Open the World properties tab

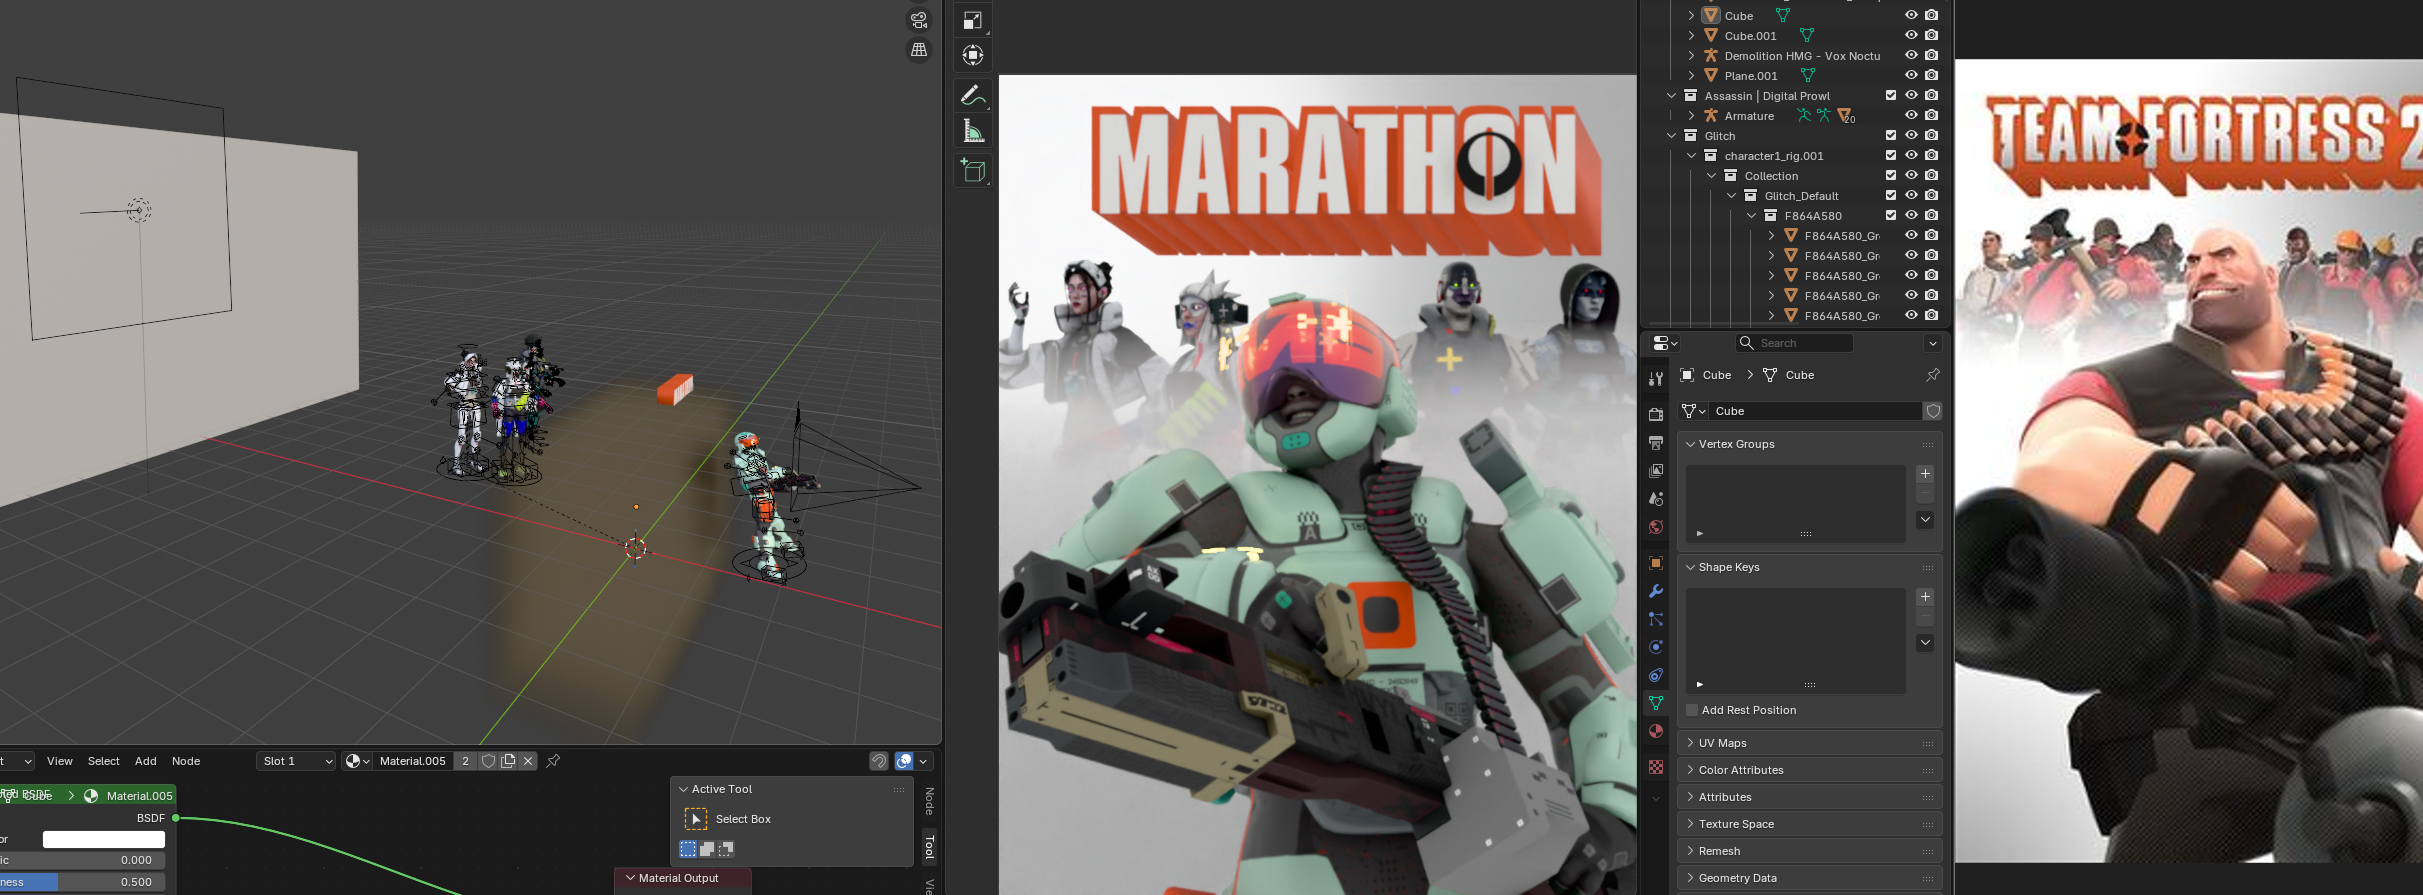[x=1656, y=527]
